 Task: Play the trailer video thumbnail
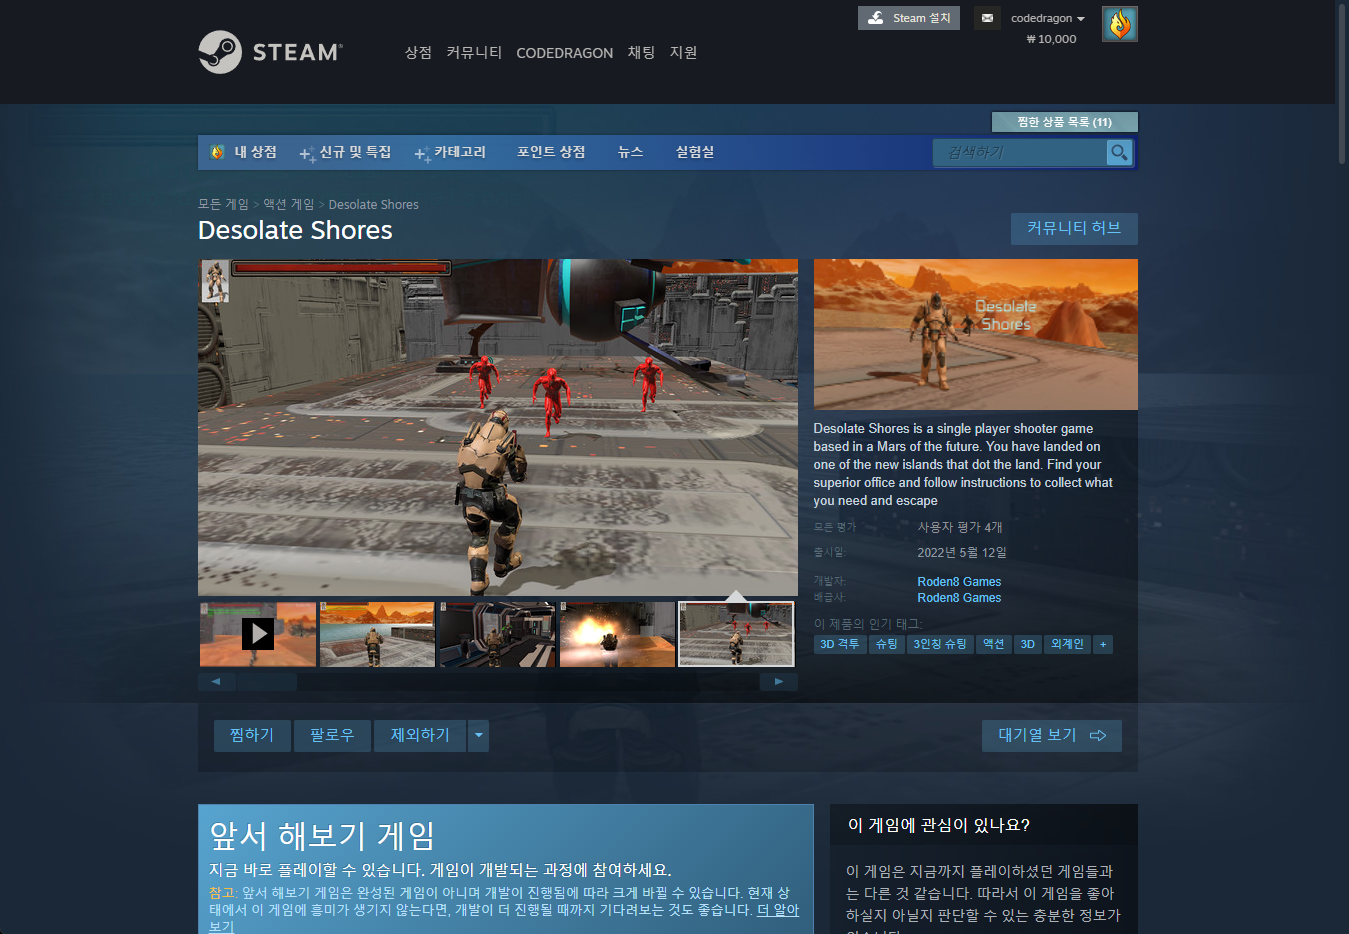pos(258,634)
